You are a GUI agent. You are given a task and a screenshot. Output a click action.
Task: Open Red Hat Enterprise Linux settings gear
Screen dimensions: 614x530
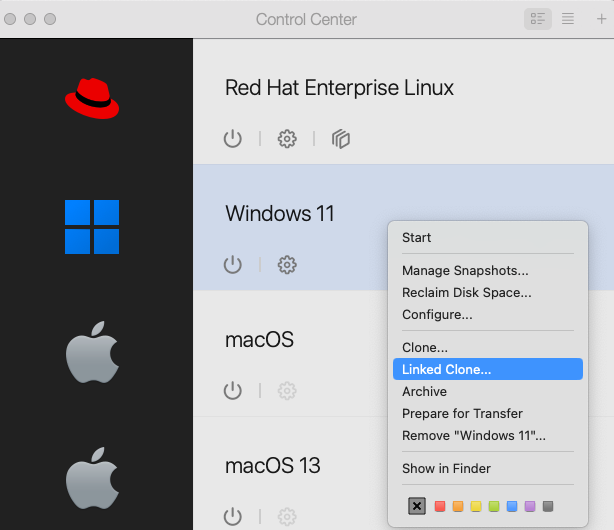[287, 139]
